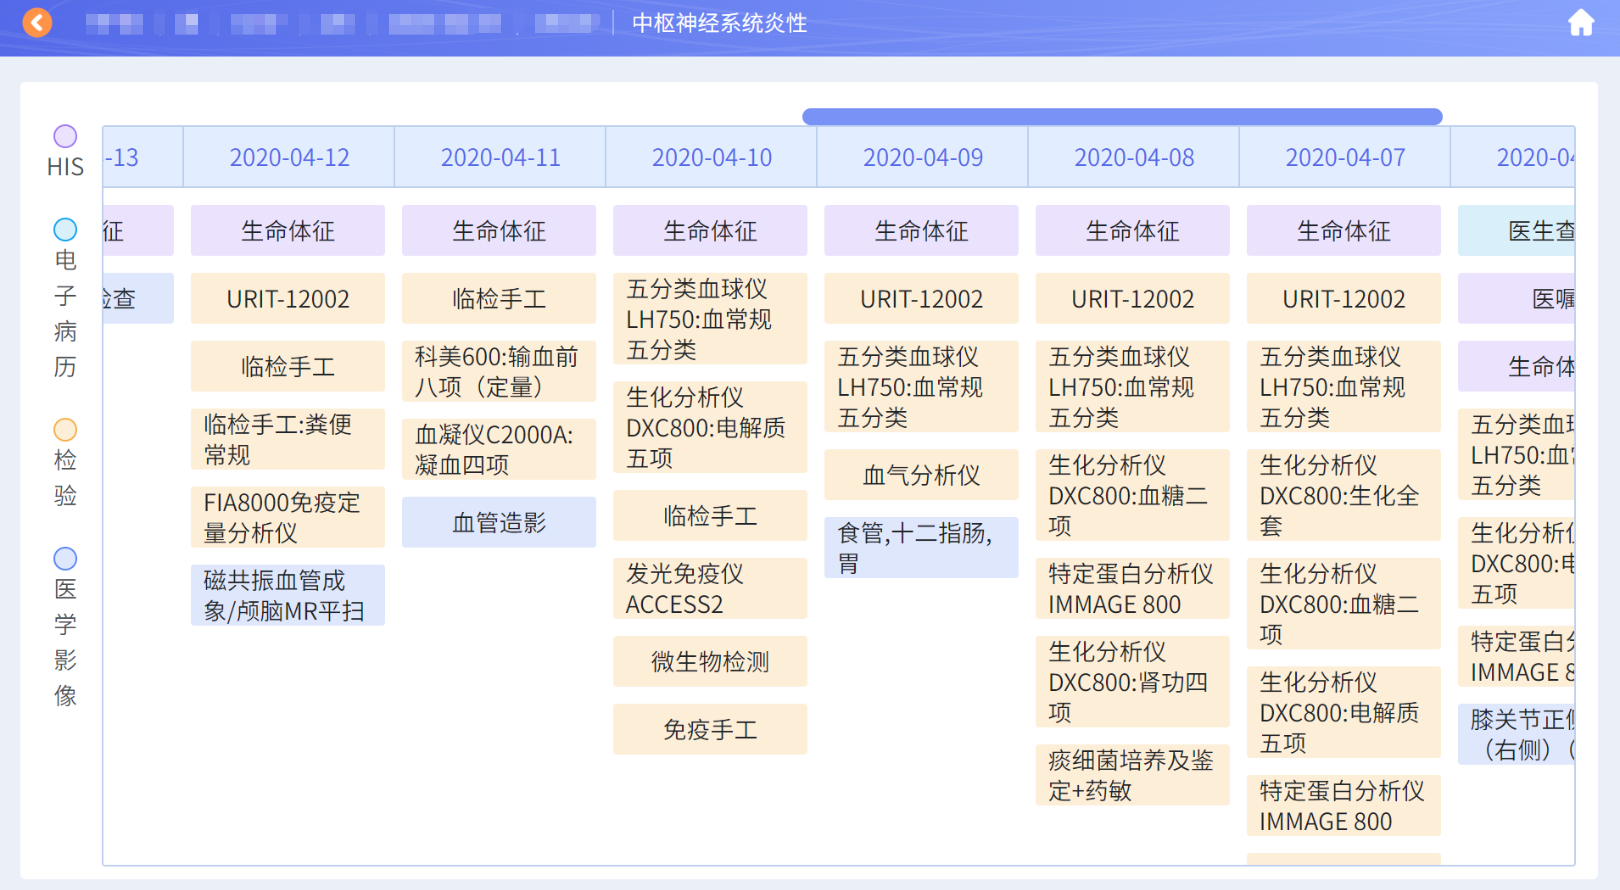Select the 2020-04-10 date column header

click(711, 158)
